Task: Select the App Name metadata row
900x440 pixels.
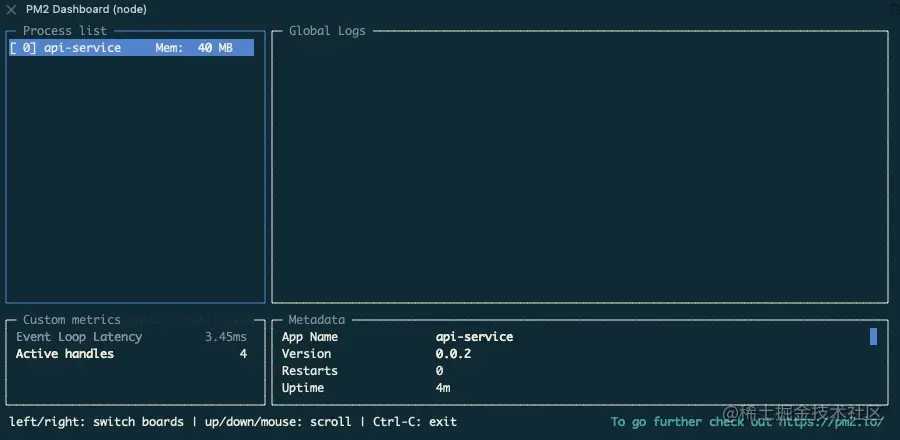Action: tap(397, 337)
